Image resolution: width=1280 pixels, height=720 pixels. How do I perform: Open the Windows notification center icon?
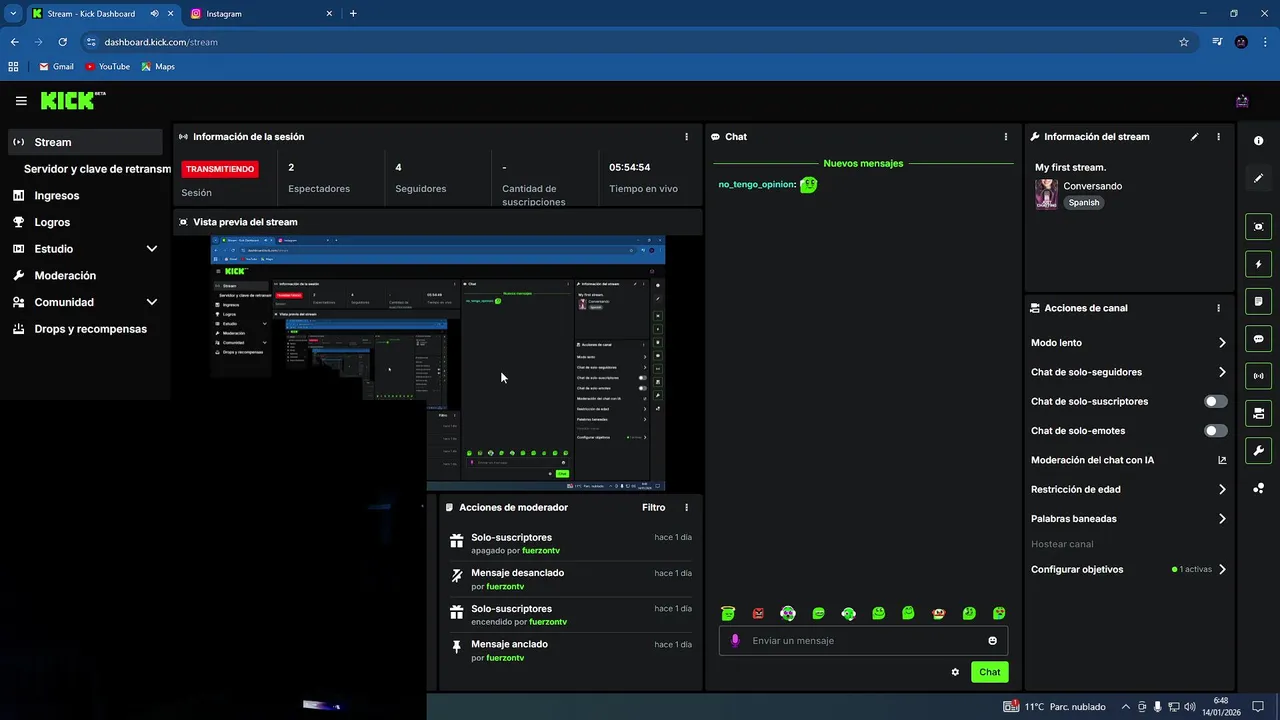pos(1258,706)
